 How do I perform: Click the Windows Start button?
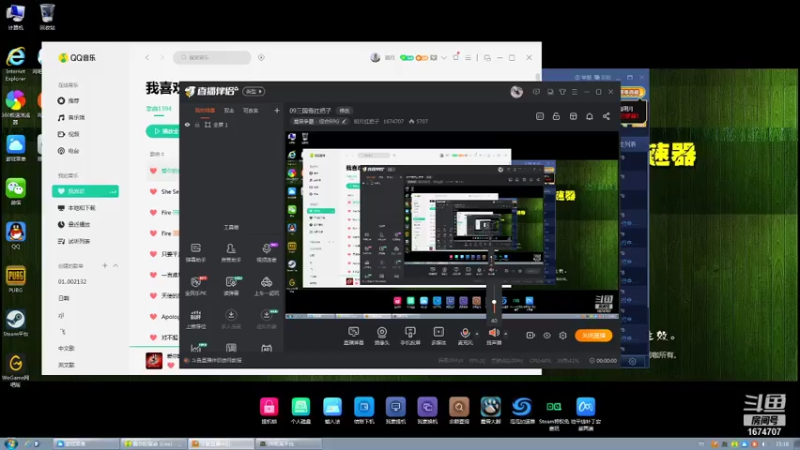click(x=10, y=444)
